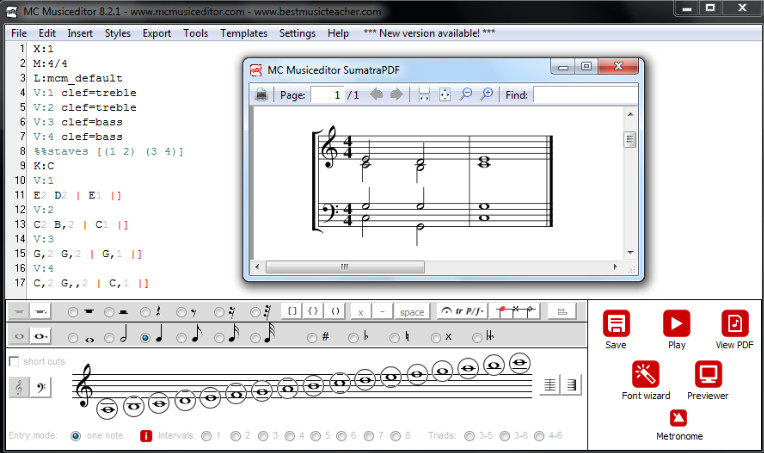Screen dimensions: 764x453
Task: Click the vertical scrollbar thumb in SumatraPDF
Action: [630, 139]
